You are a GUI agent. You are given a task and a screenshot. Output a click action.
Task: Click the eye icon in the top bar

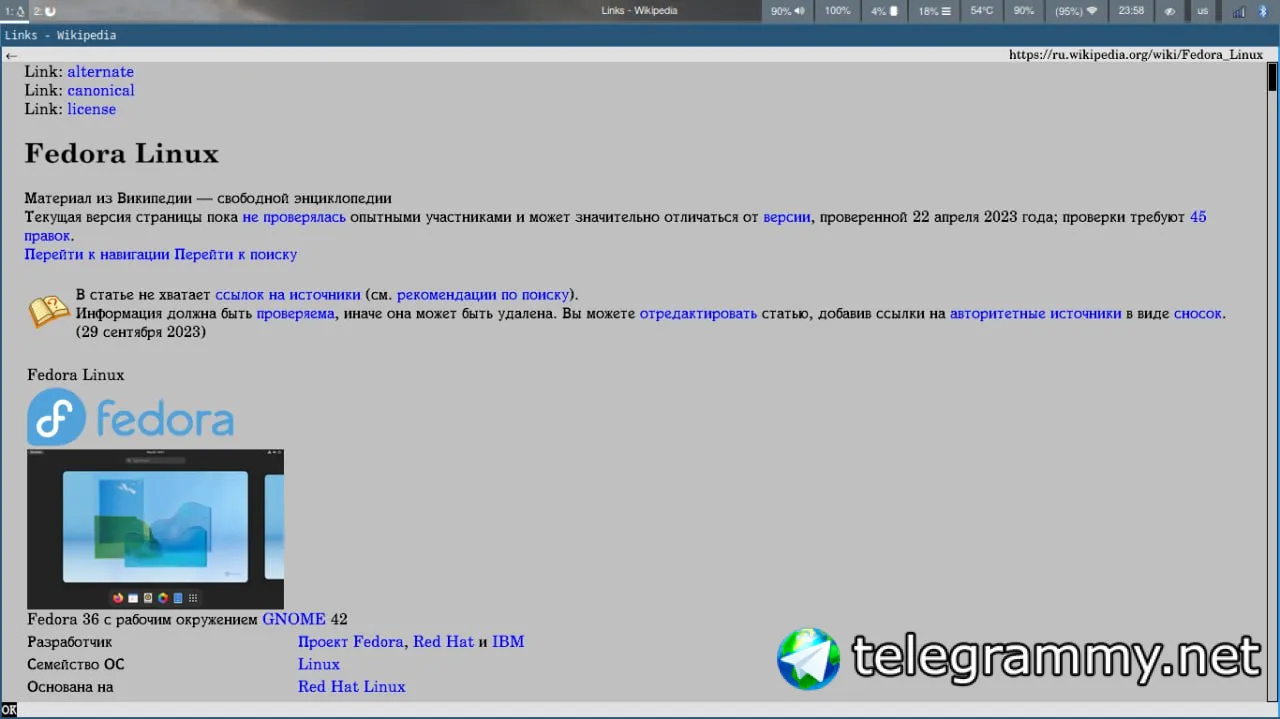[x=1169, y=11]
